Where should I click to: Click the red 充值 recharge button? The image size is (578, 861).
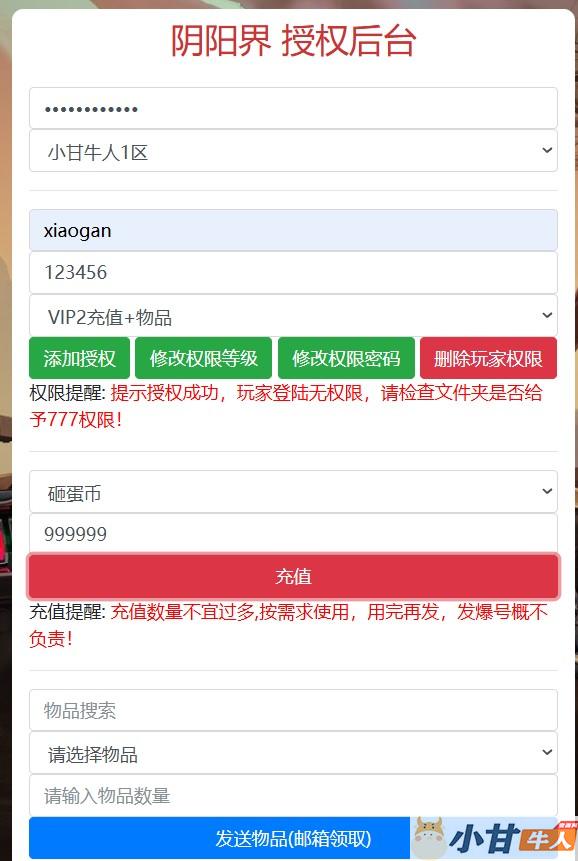(293, 576)
